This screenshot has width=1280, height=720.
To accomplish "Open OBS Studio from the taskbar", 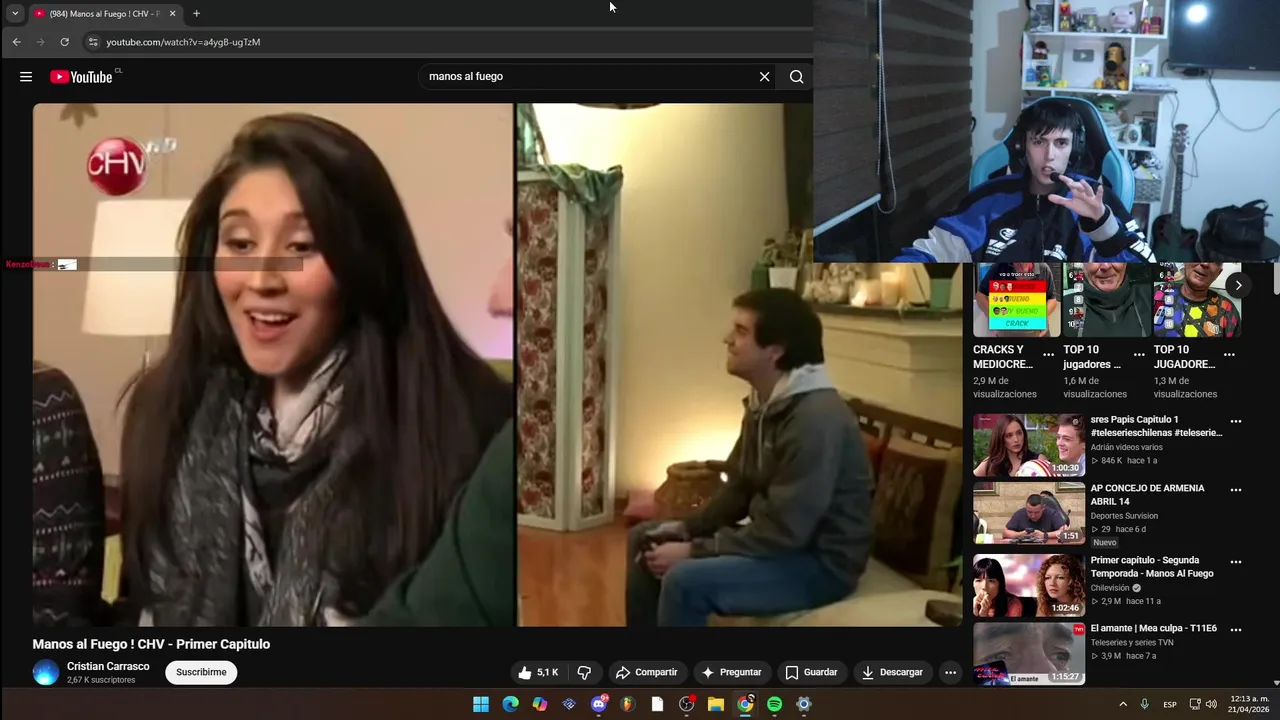I will pos(687,704).
